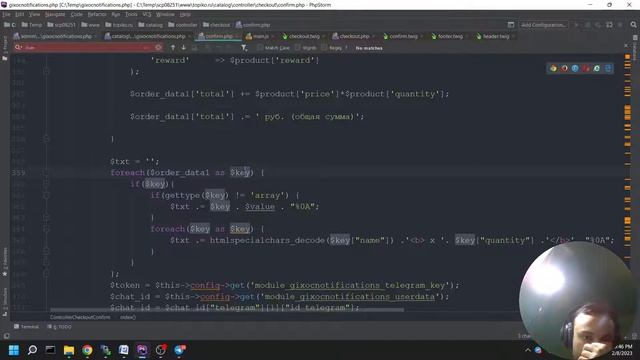
Task: Show hidden system tray icons
Action: point(527,350)
